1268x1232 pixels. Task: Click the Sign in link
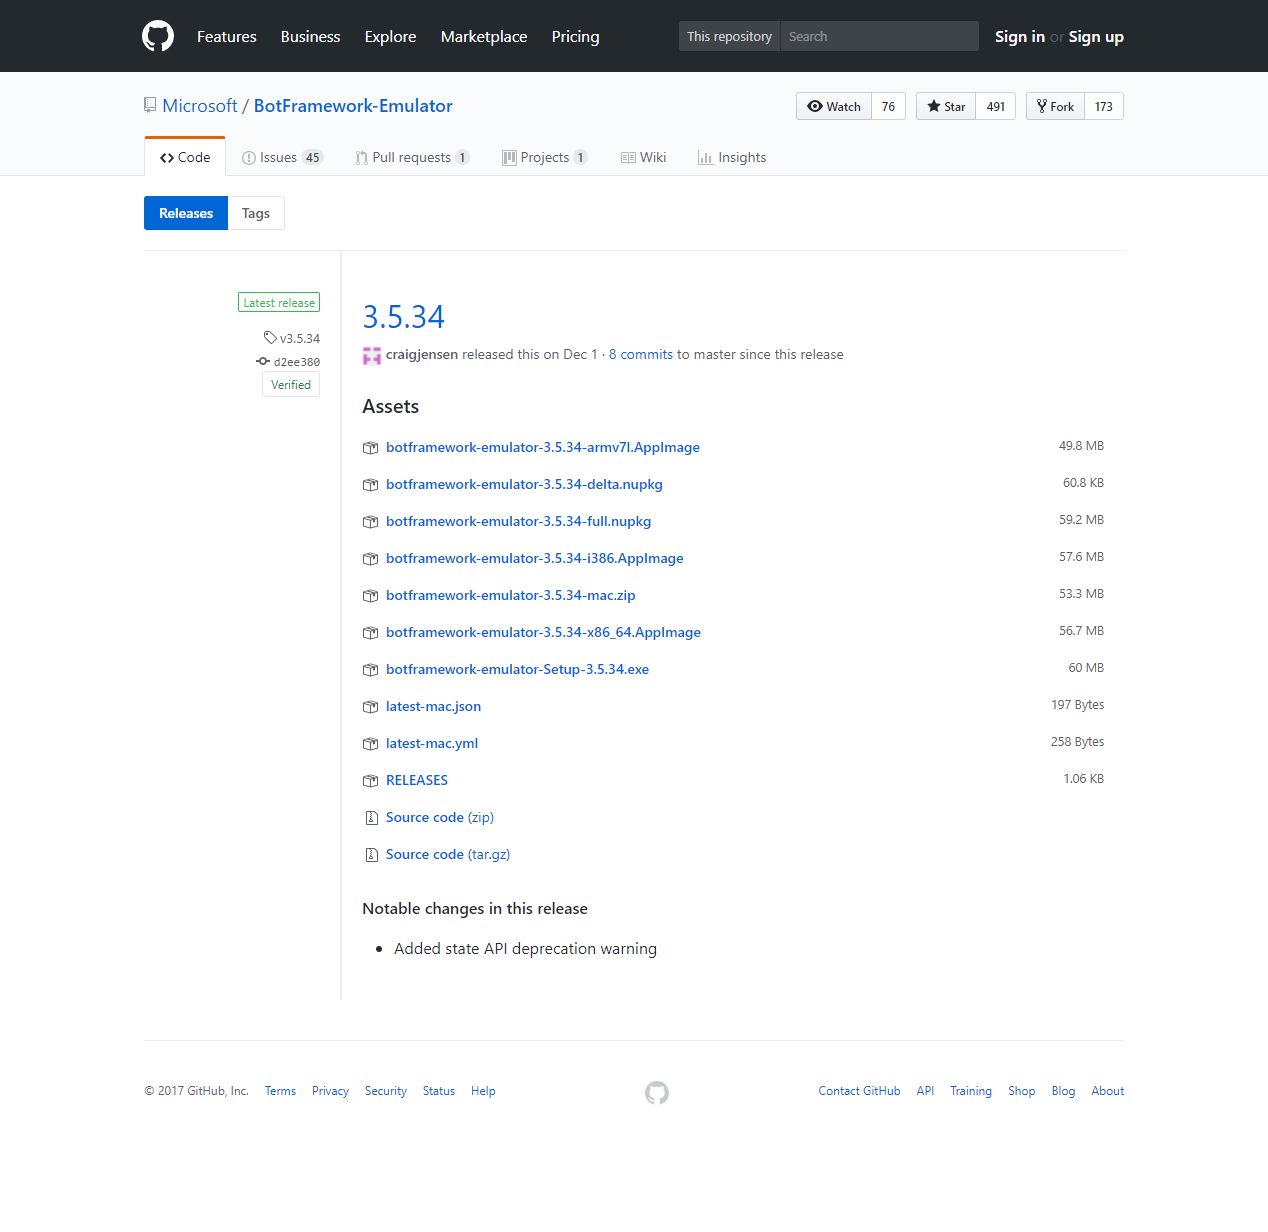[x=1019, y=36]
